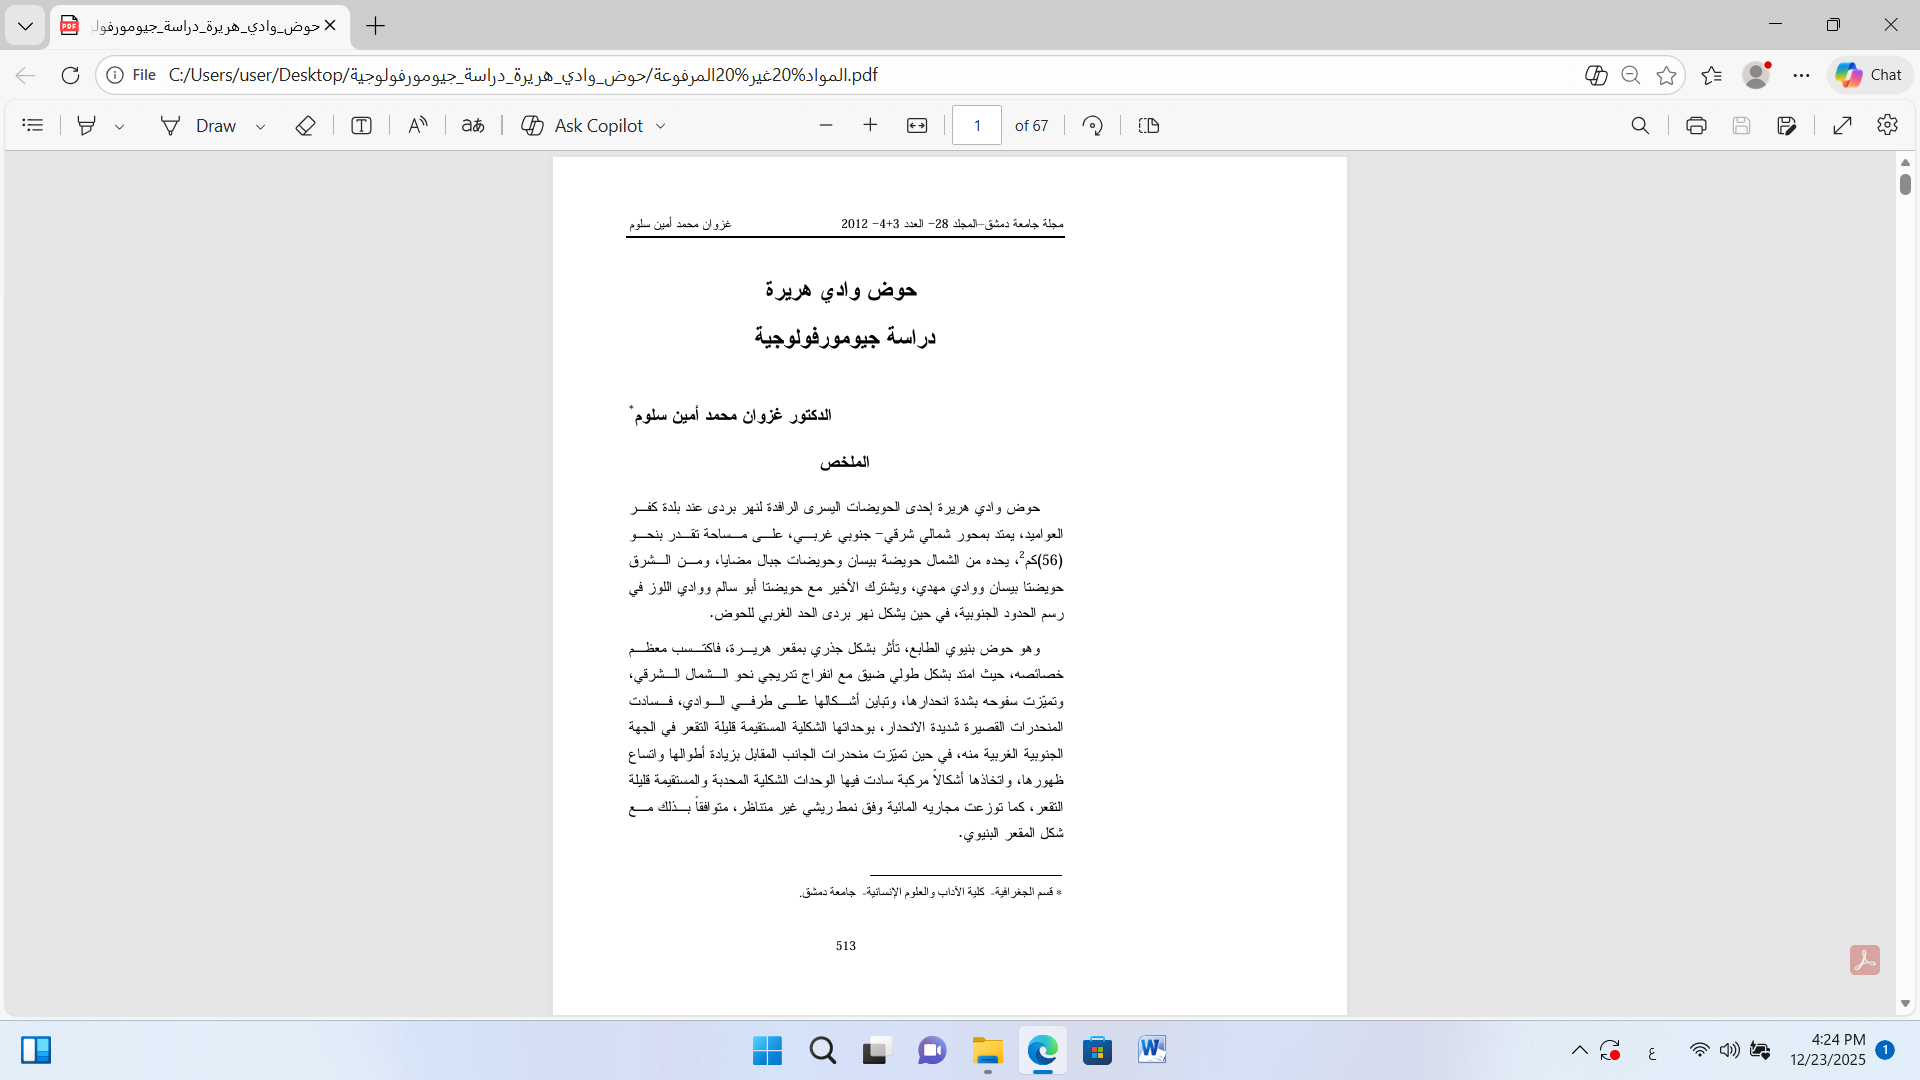This screenshot has width=1920, height=1080.
Task: Open the Favorites list
Action: pos(1712,75)
